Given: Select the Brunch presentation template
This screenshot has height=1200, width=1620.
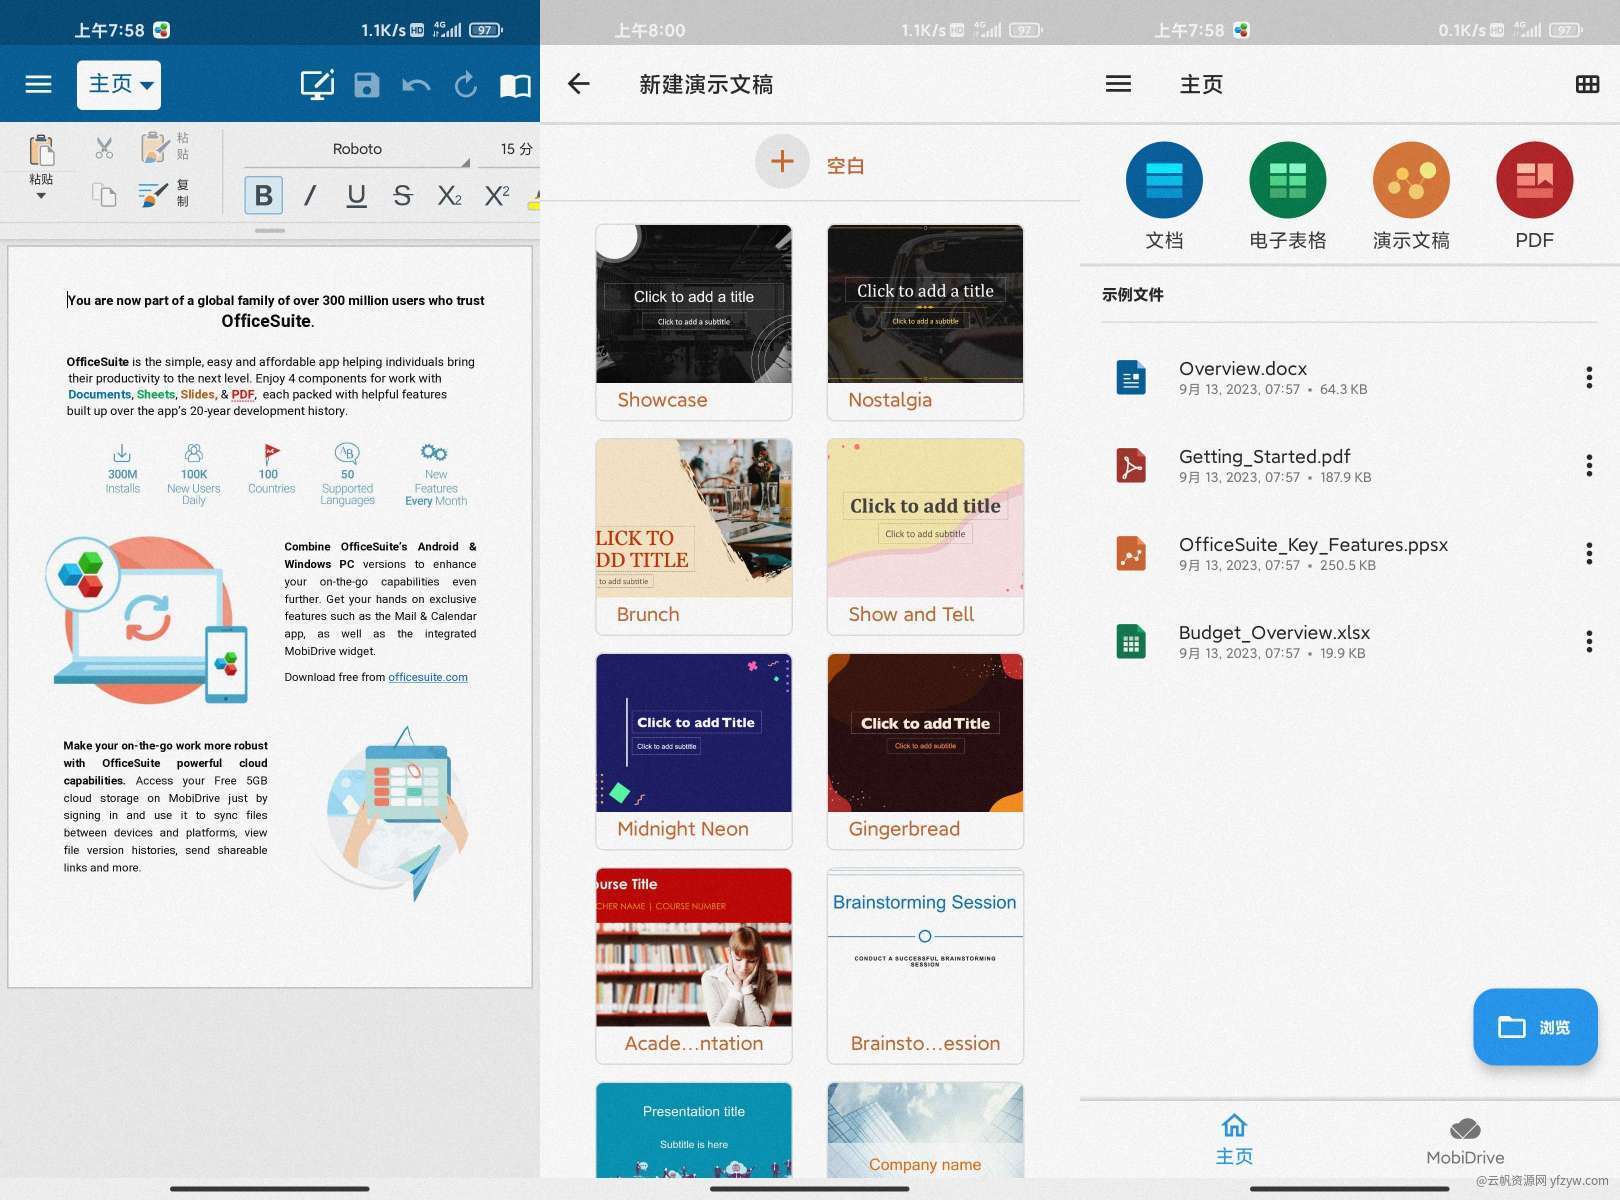Looking at the screenshot, I should [694, 537].
